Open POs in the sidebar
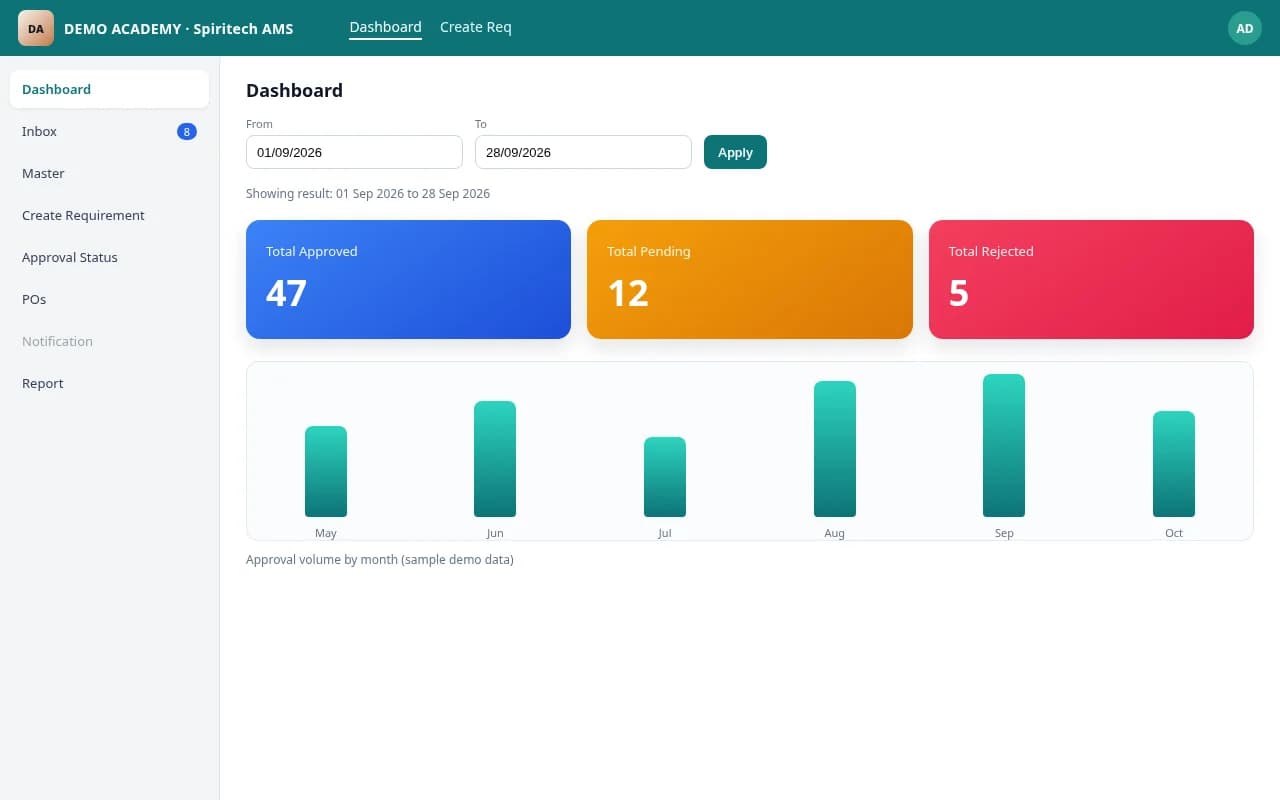The height and width of the screenshot is (800, 1280). click(x=109, y=299)
